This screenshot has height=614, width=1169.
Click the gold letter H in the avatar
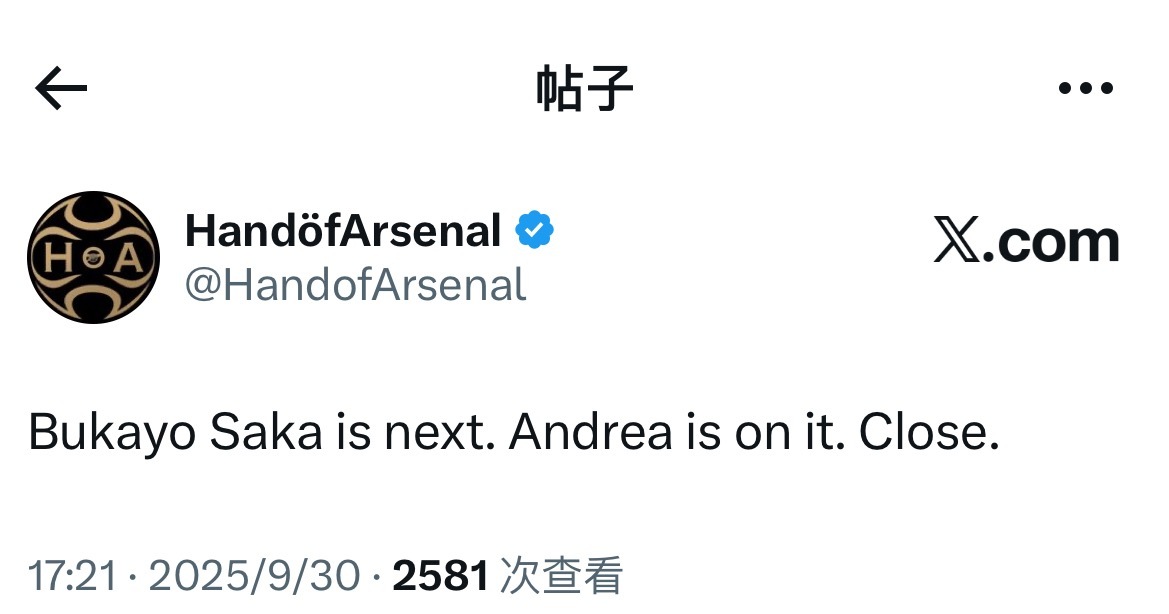(x=58, y=258)
